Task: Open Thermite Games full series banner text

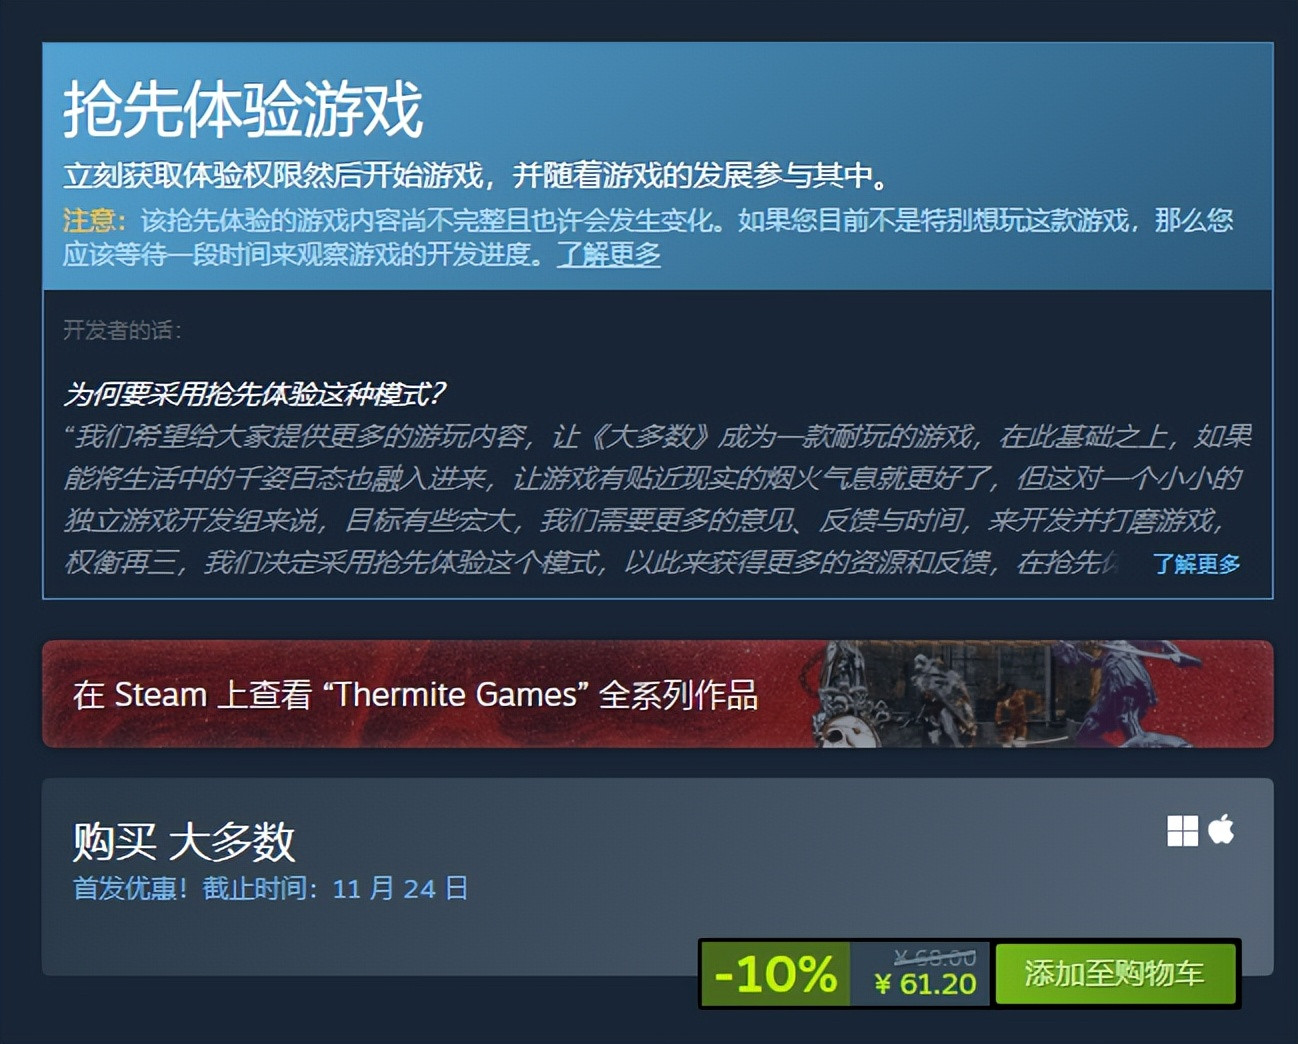Action: point(415,694)
